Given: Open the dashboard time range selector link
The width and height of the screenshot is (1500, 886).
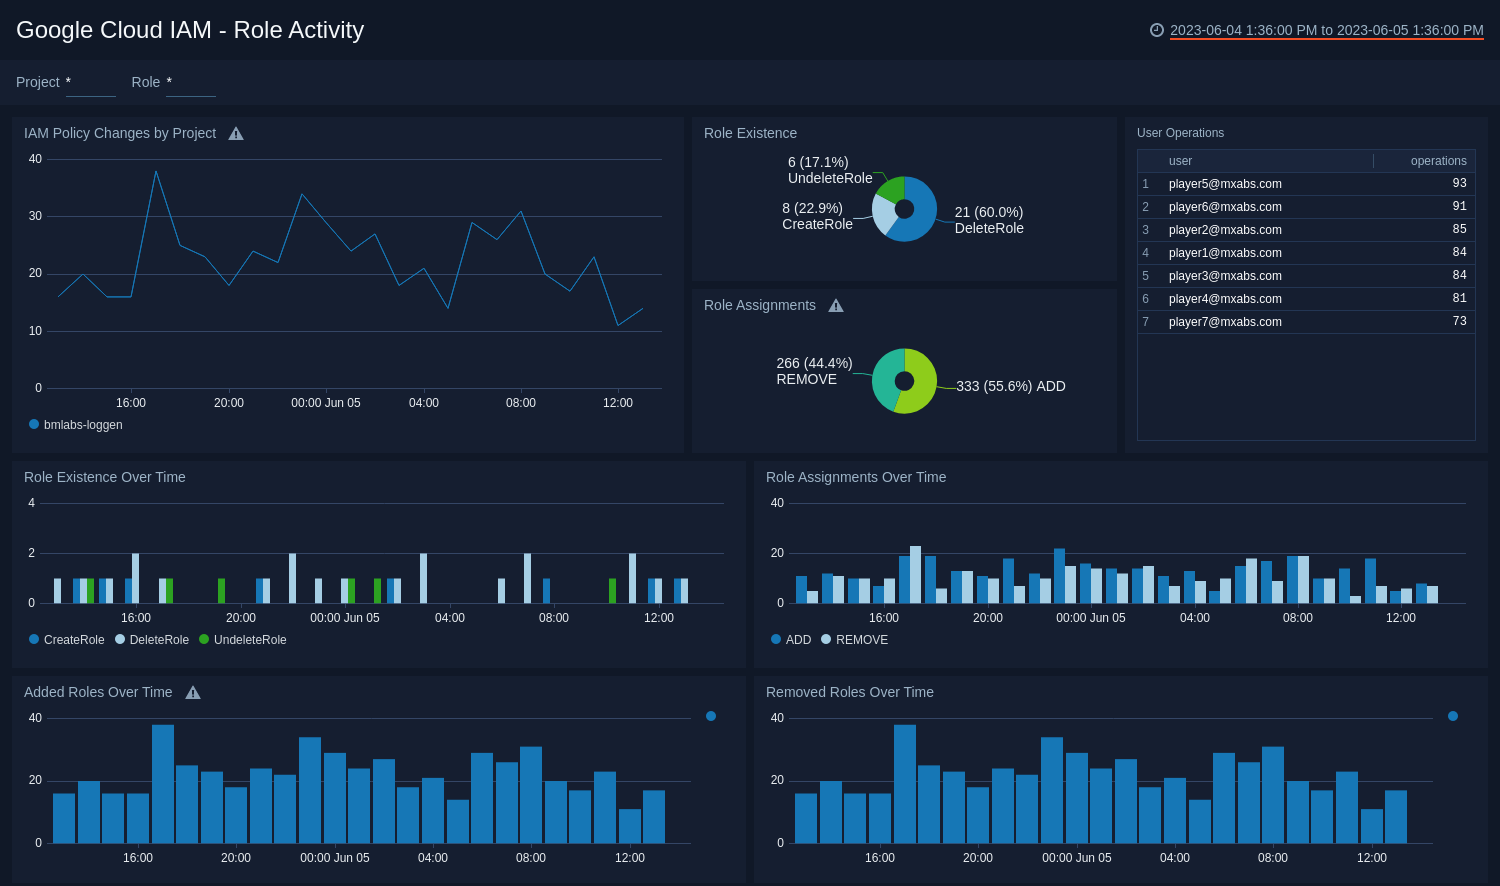Looking at the screenshot, I should click(1327, 30).
